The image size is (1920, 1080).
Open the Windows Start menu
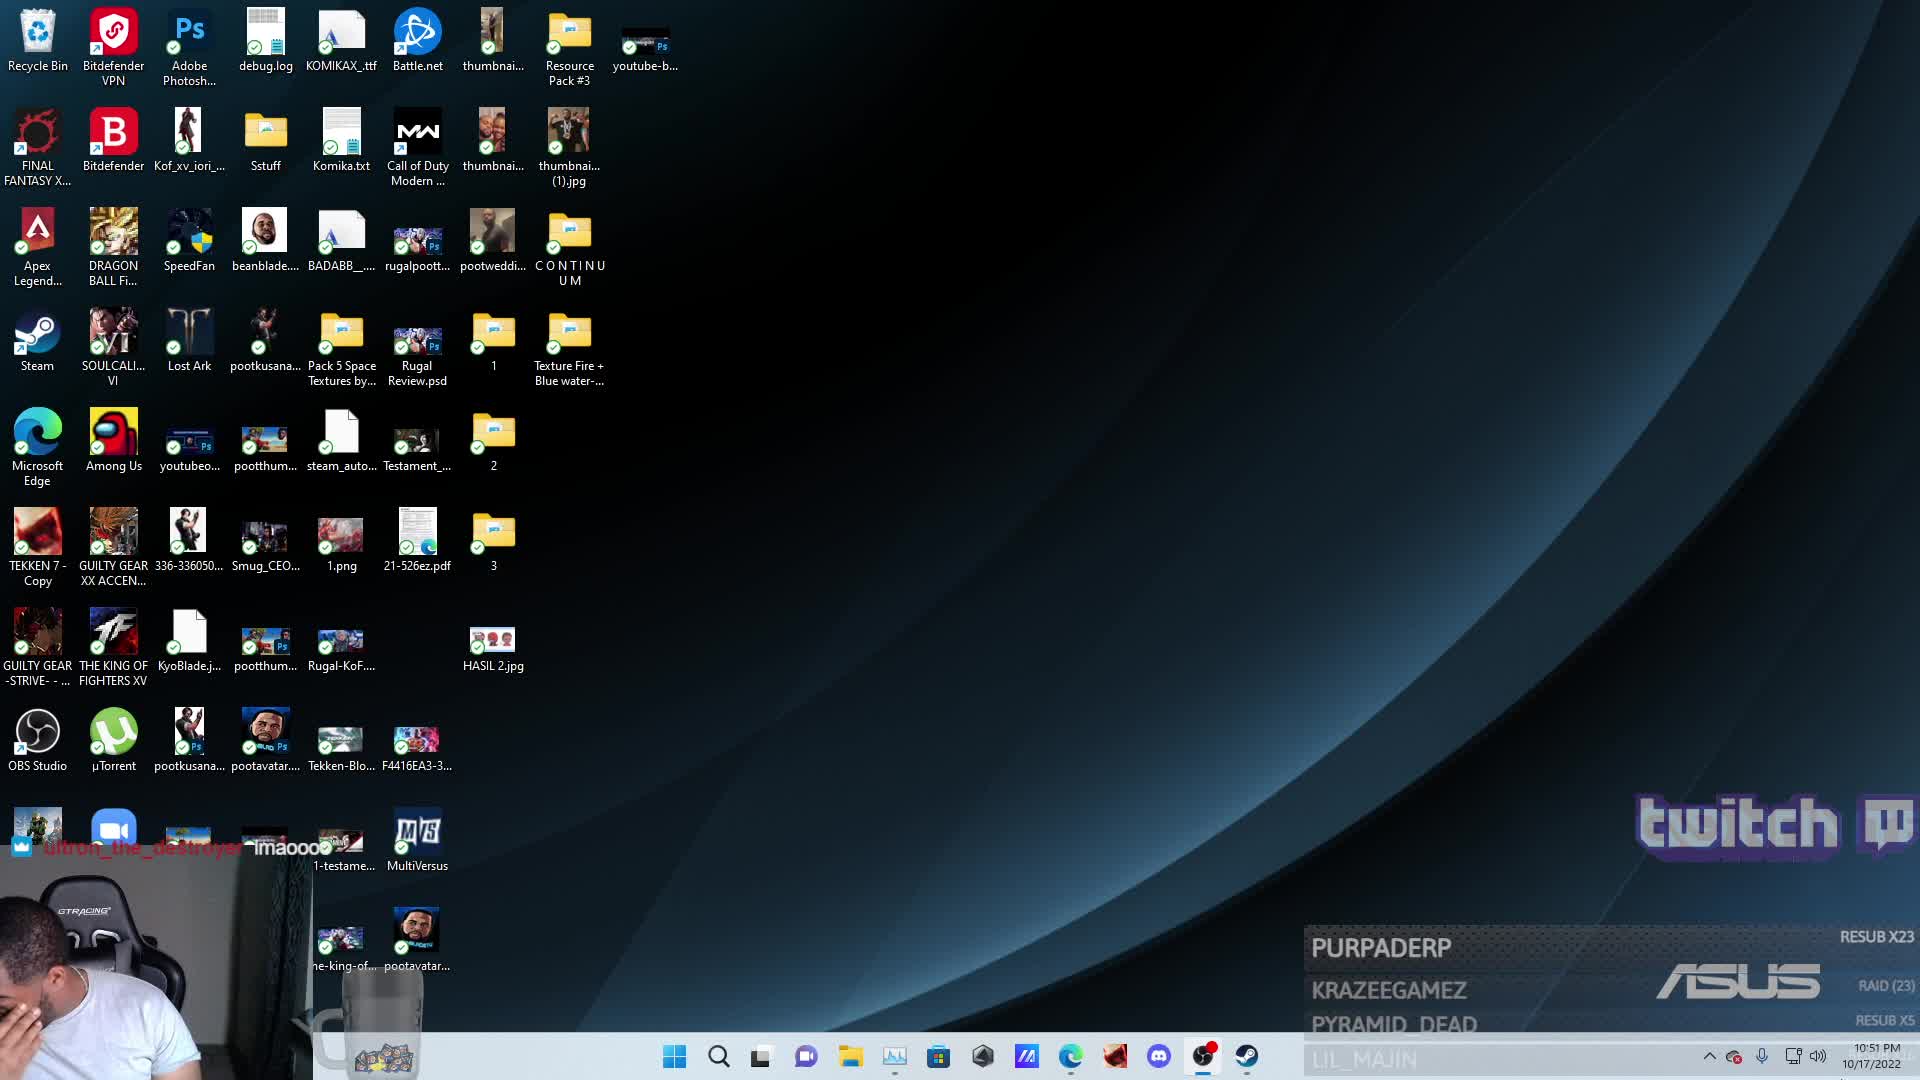[x=674, y=1056]
